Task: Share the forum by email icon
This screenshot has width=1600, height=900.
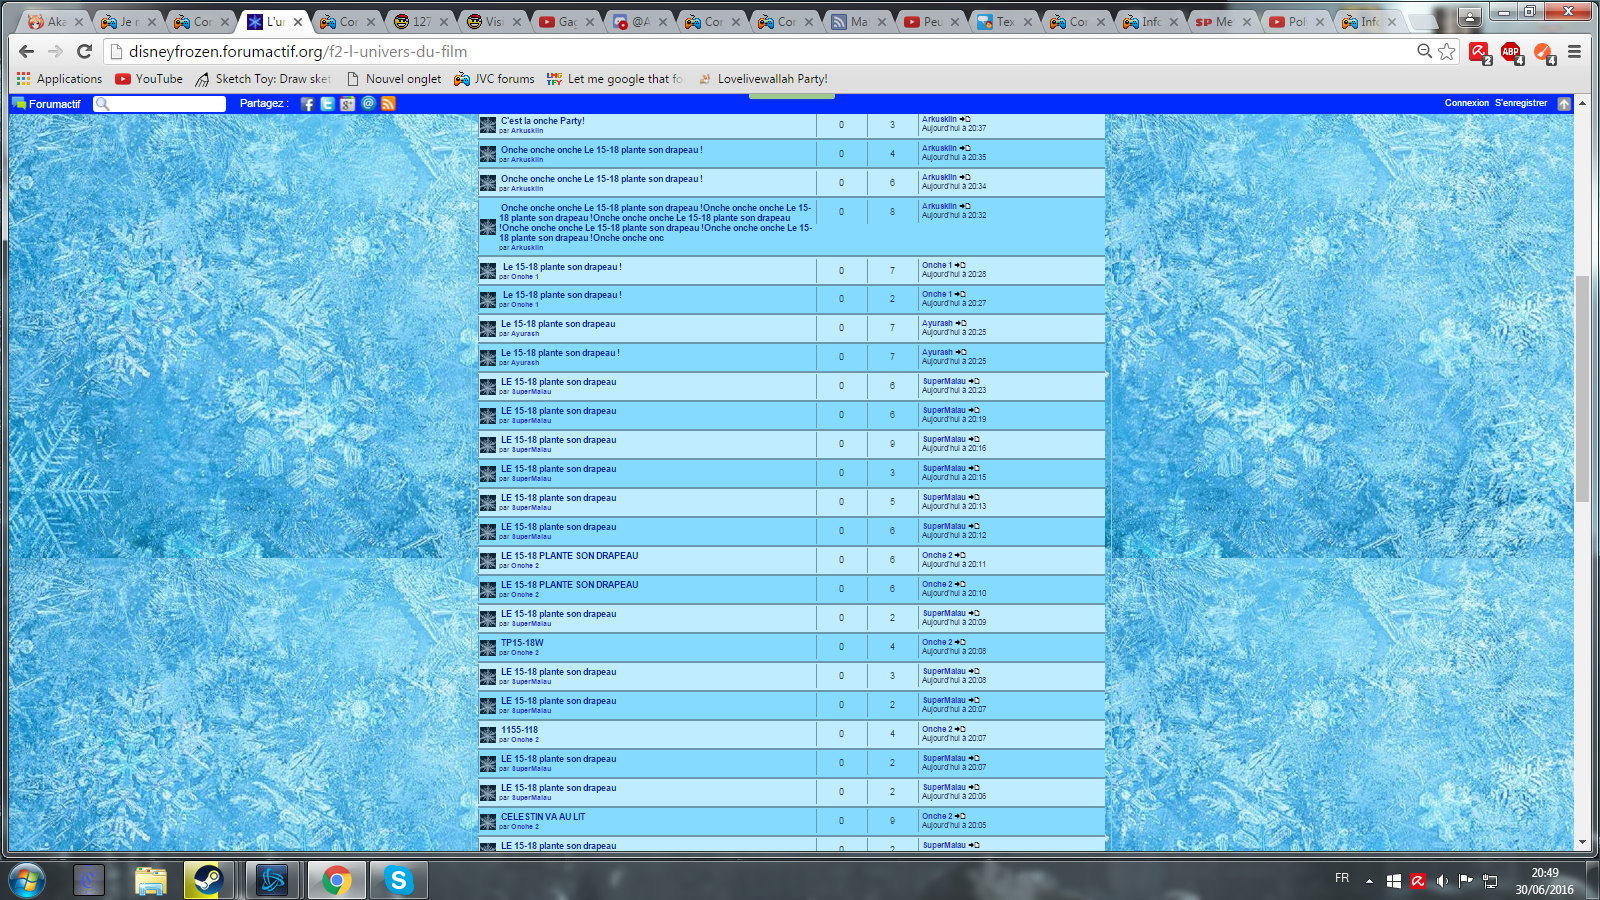Action: (368, 104)
